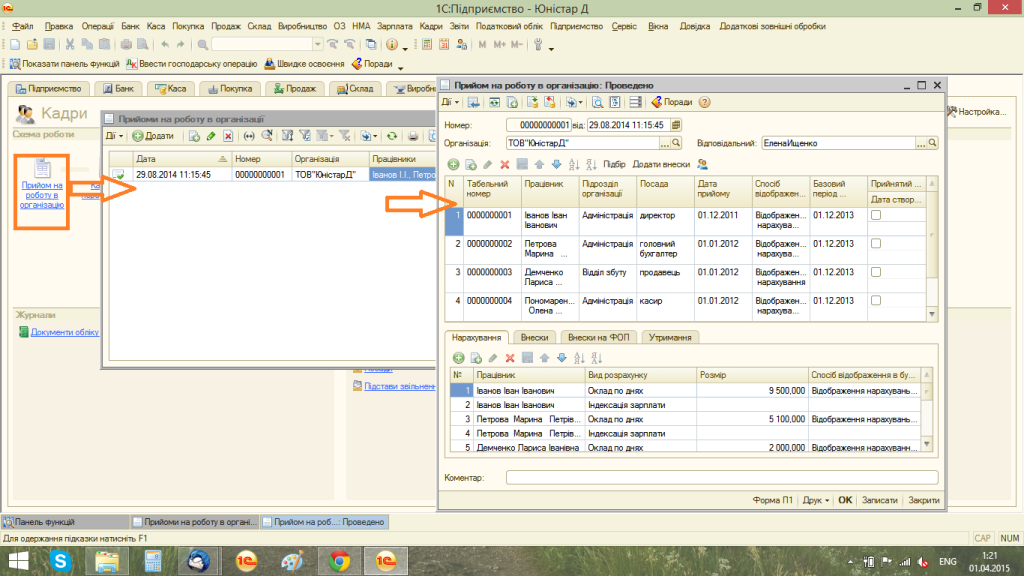This screenshot has width=1024, height=576.
Task: Click inside the Коментар input field
Action: pos(722,478)
